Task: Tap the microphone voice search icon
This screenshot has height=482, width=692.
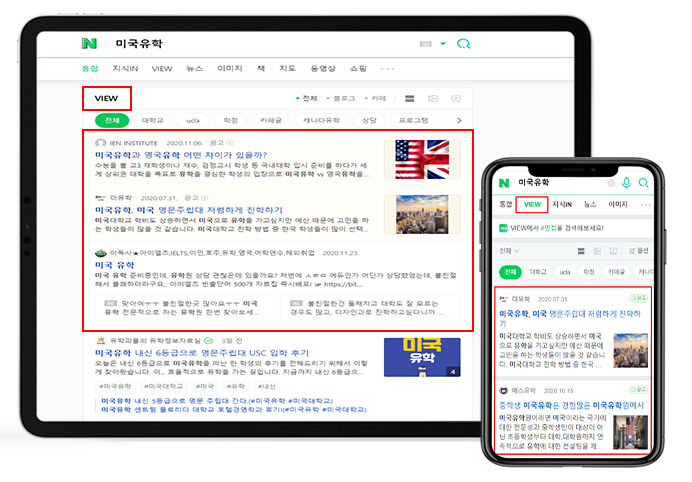Action: point(626,183)
